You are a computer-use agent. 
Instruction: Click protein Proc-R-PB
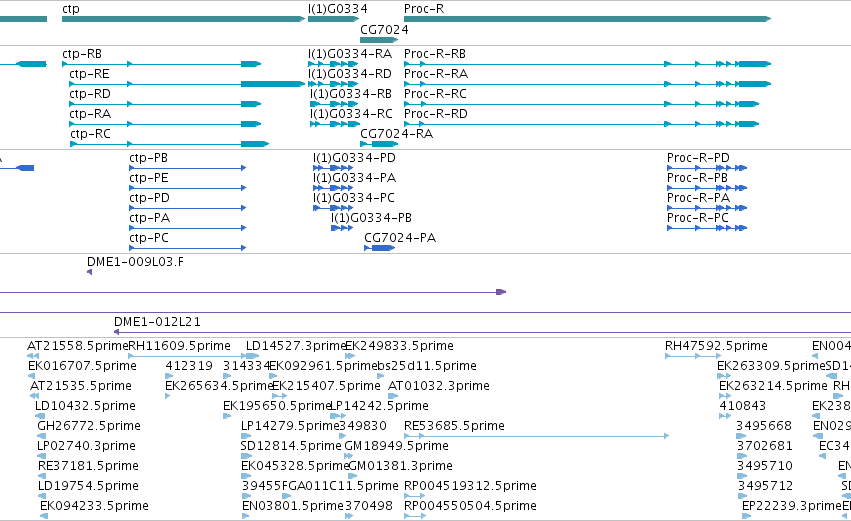pos(707,188)
